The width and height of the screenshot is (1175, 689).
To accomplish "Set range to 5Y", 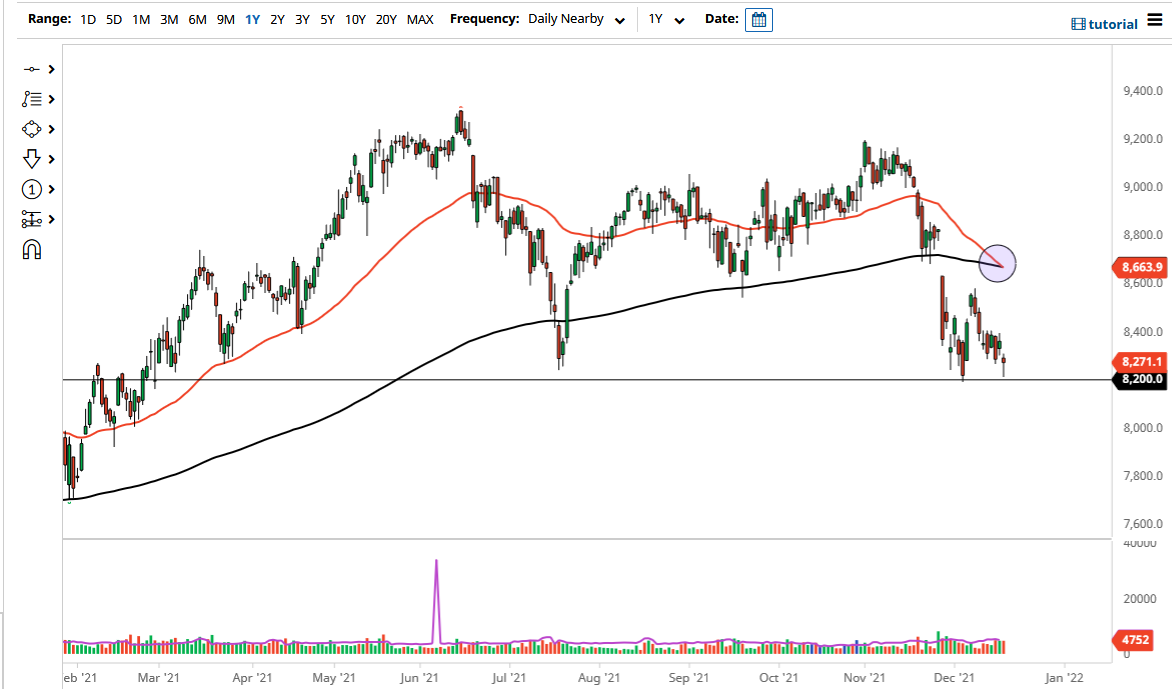I will (327, 19).
